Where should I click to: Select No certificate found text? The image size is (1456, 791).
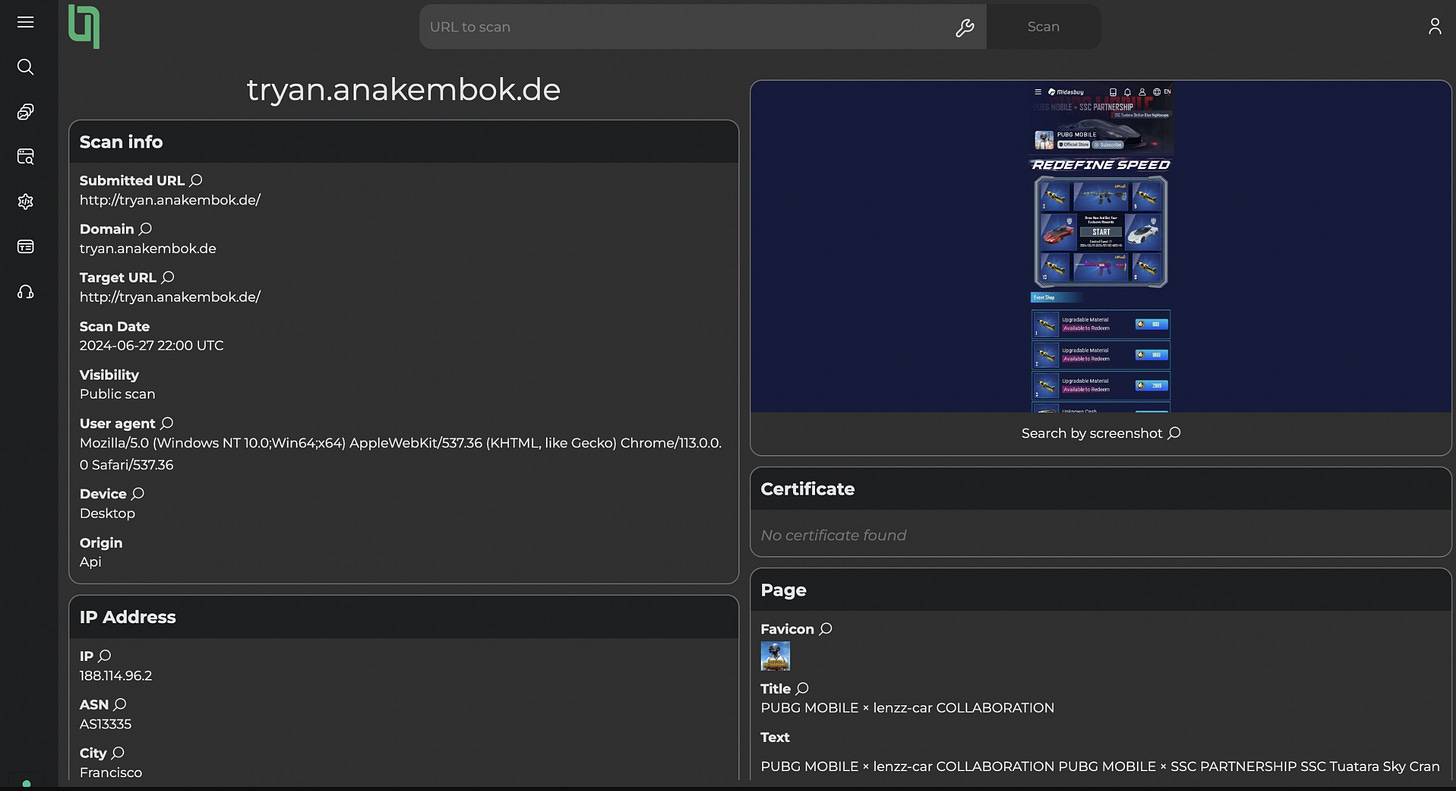[x=833, y=535]
